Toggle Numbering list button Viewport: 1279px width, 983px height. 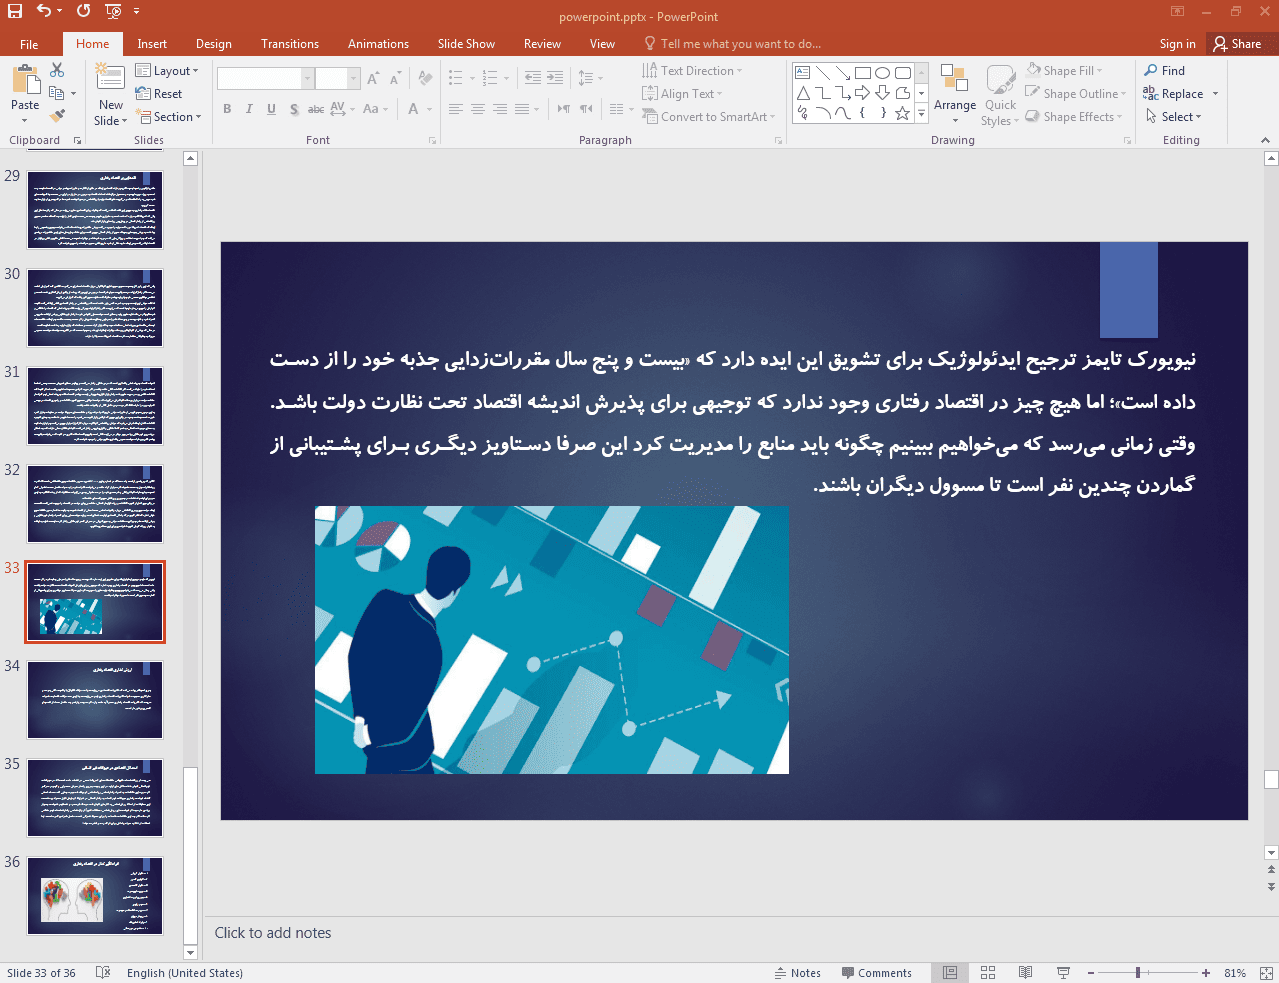tap(490, 78)
